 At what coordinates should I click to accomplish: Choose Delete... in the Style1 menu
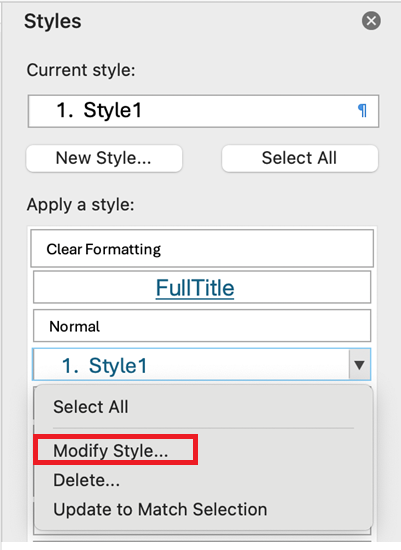pyautogui.click(x=86, y=480)
